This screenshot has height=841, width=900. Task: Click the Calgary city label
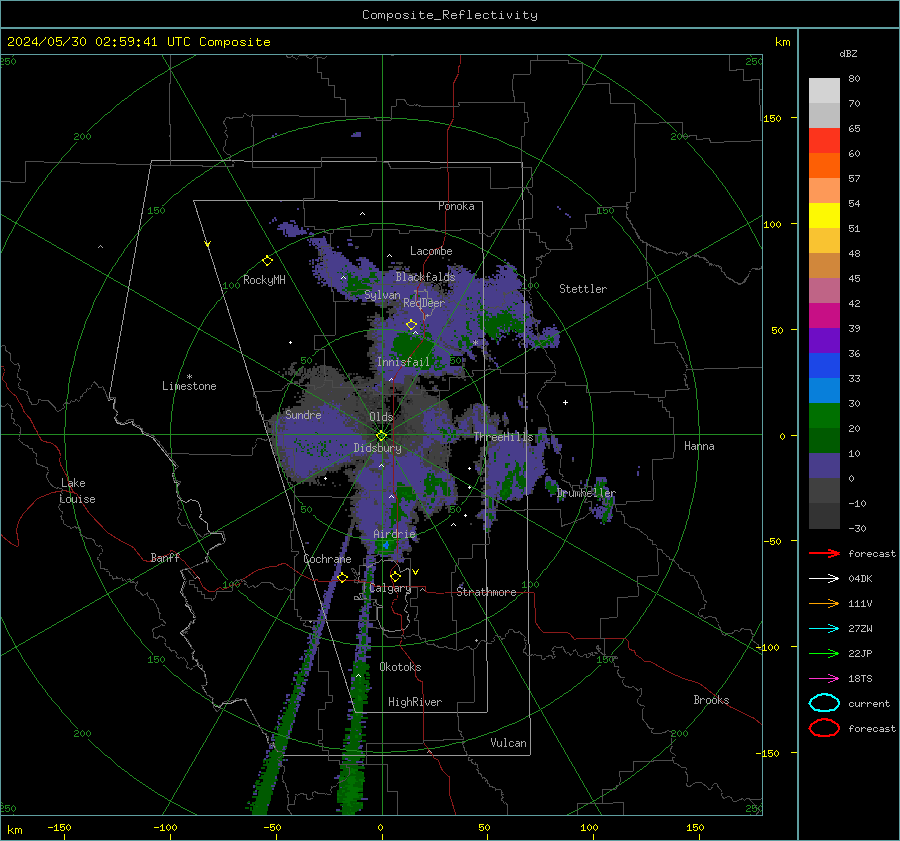click(390, 588)
